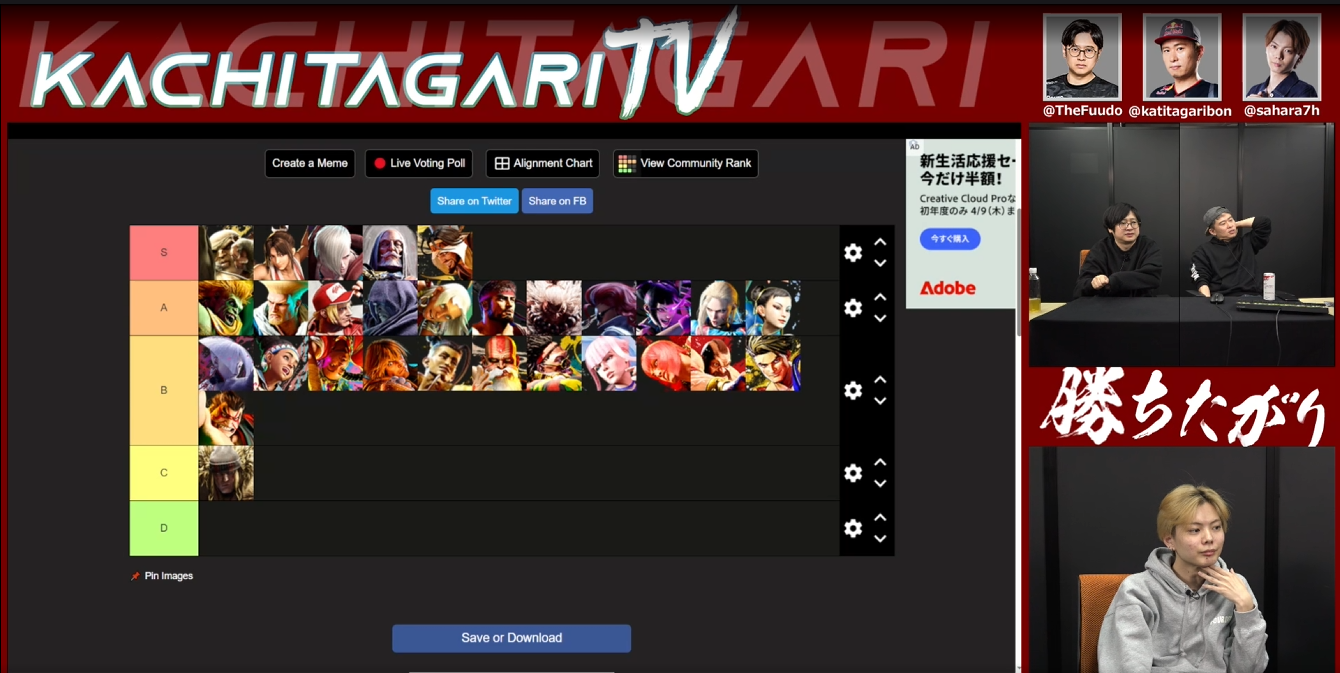Select the light orange B tier label
The width and height of the screenshot is (1340, 673).
click(x=164, y=390)
